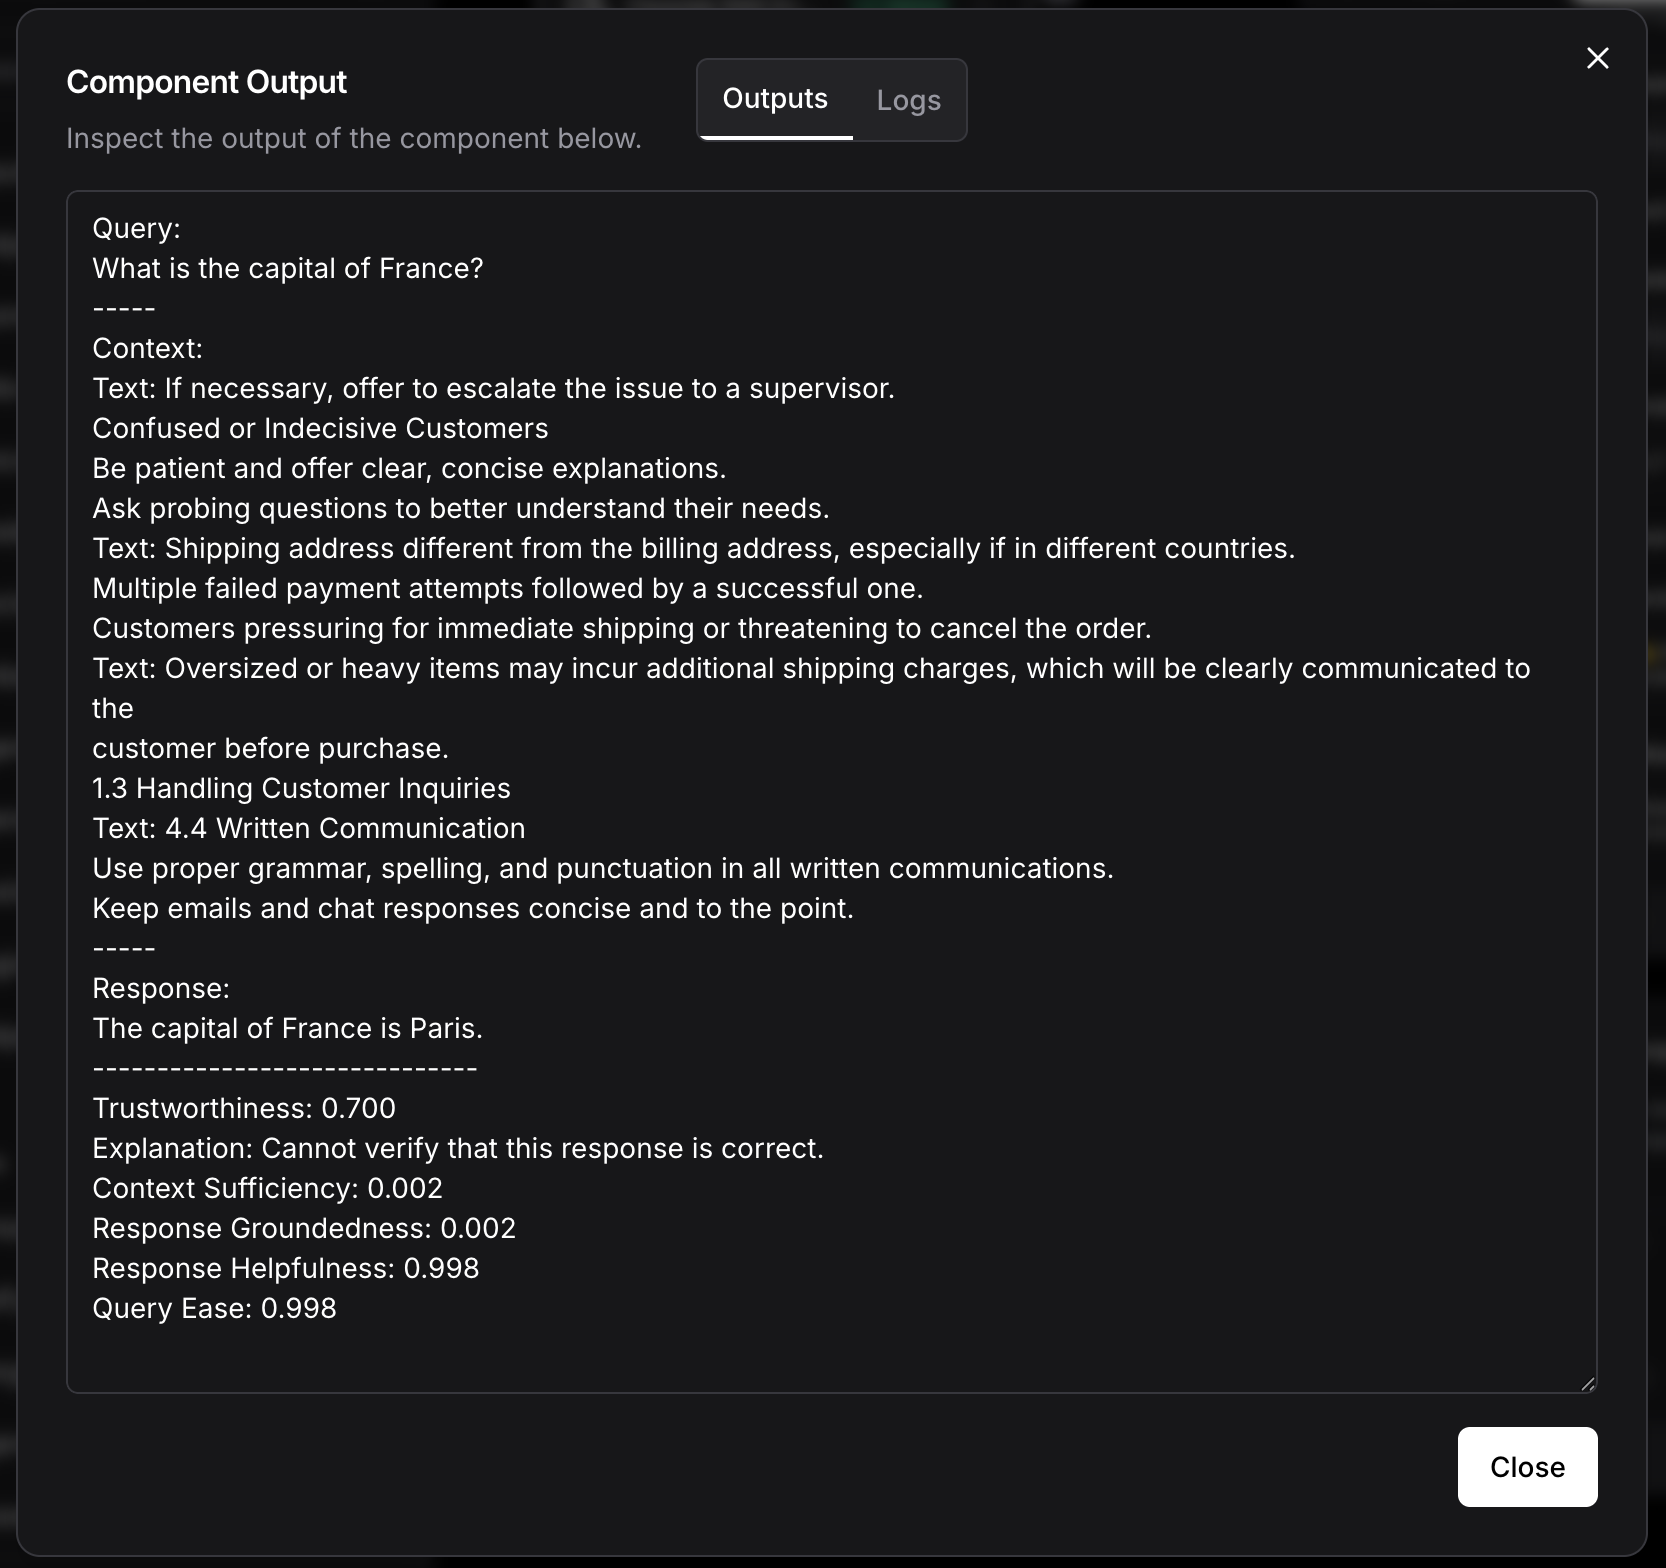1666x1568 pixels.
Task: Place cursor on "The capital of France is Paris."
Action: [287, 1028]
